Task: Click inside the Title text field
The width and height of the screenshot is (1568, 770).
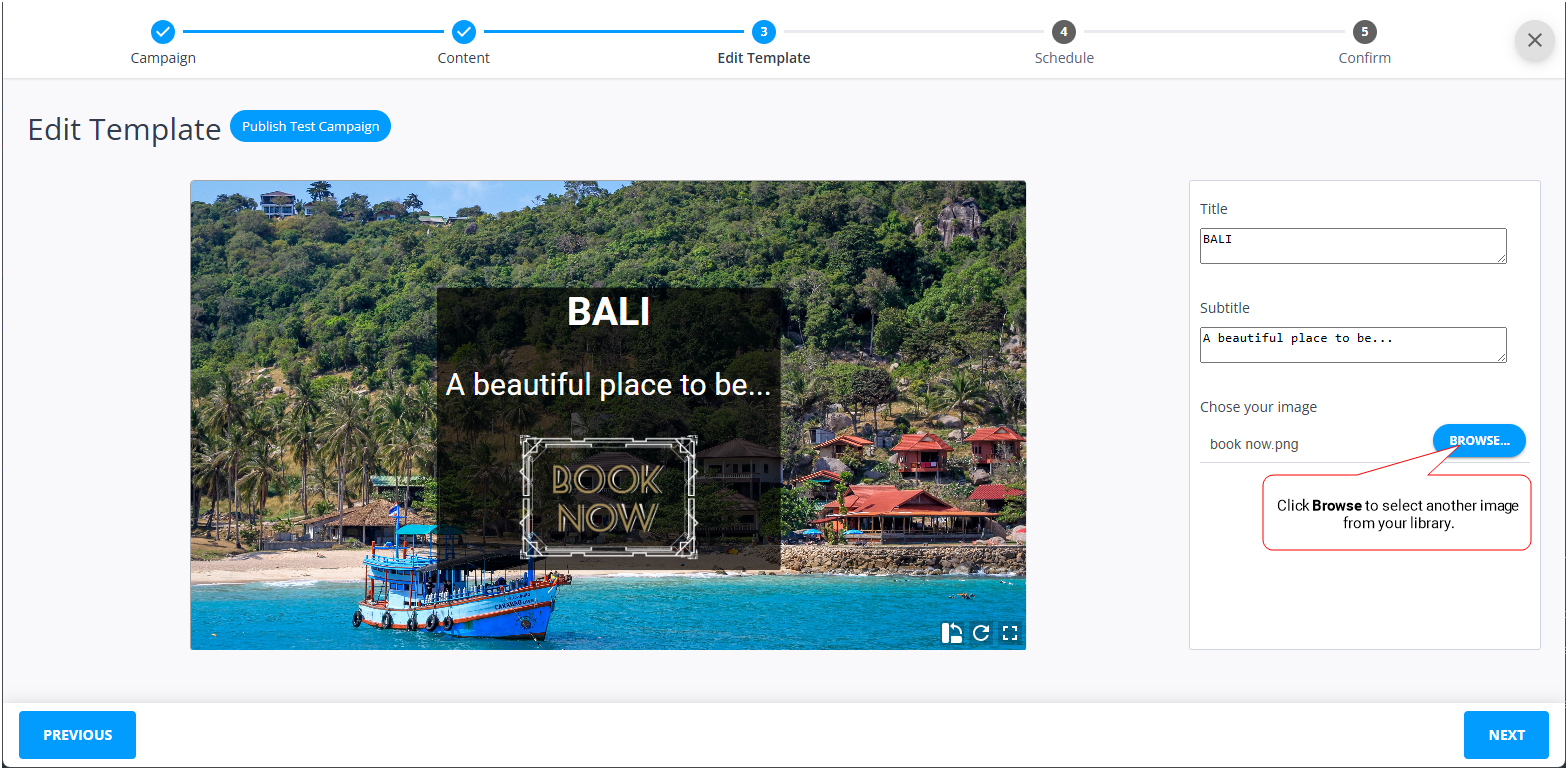Action: click(x=1352, y=246)
